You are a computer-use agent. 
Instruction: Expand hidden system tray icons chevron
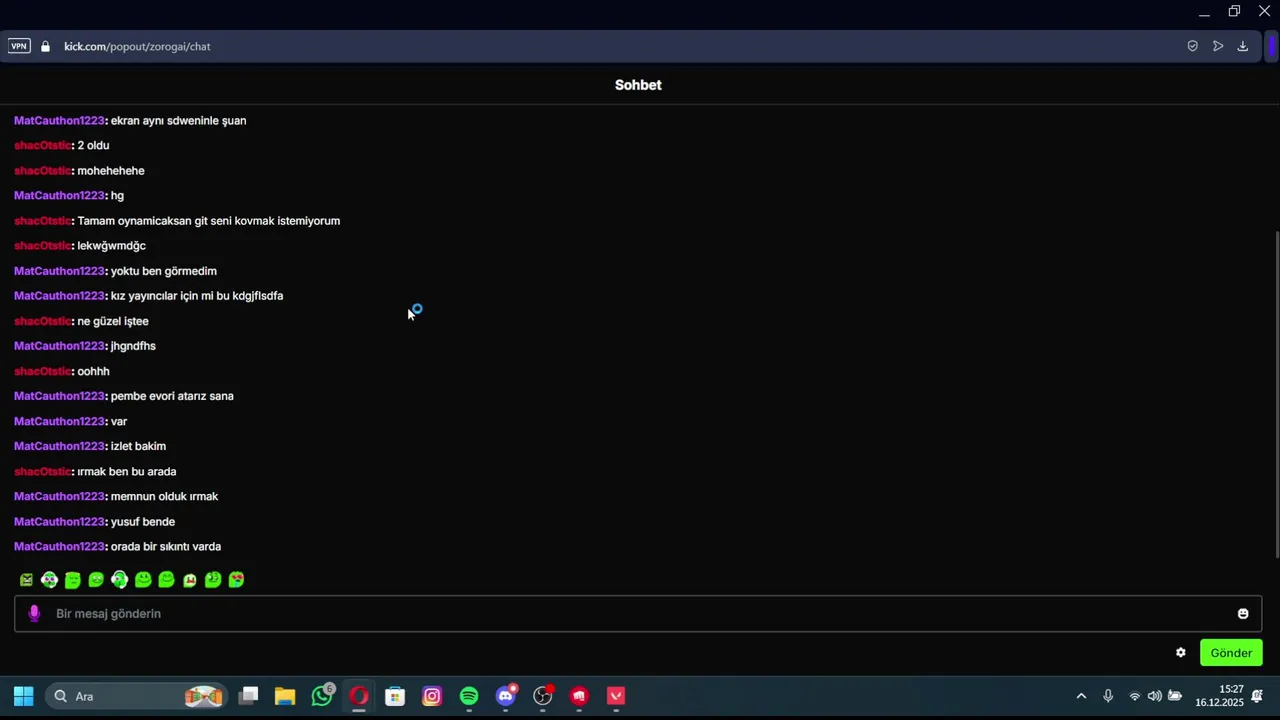[1081, 696]
